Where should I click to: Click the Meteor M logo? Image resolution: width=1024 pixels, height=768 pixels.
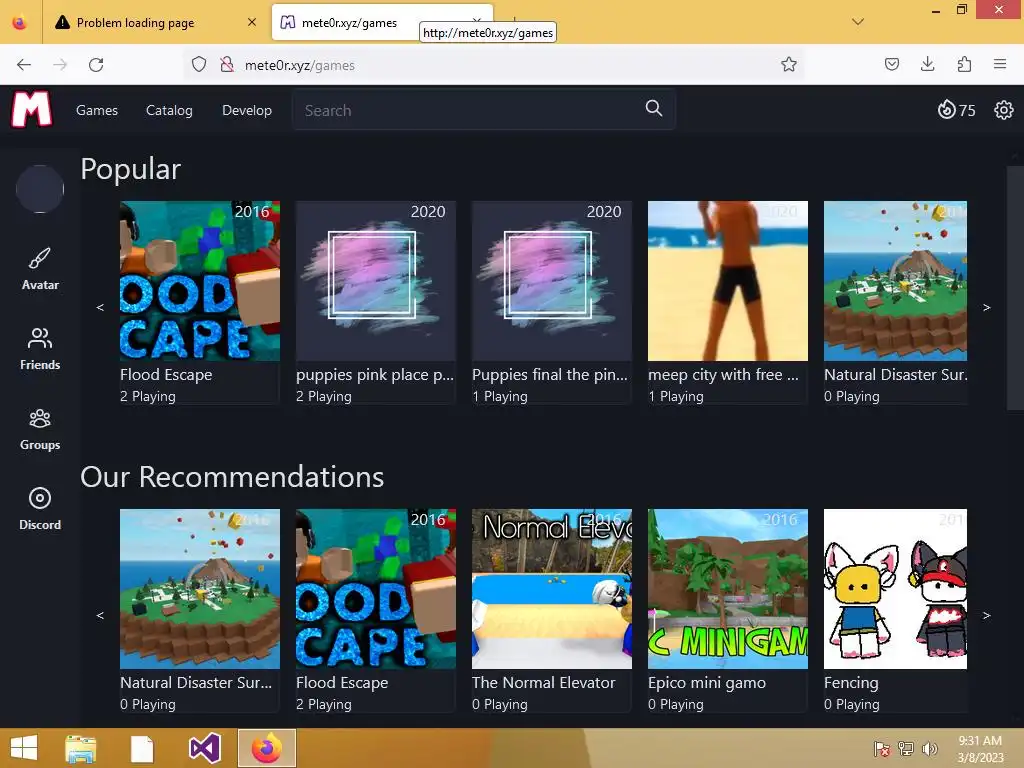31,109
